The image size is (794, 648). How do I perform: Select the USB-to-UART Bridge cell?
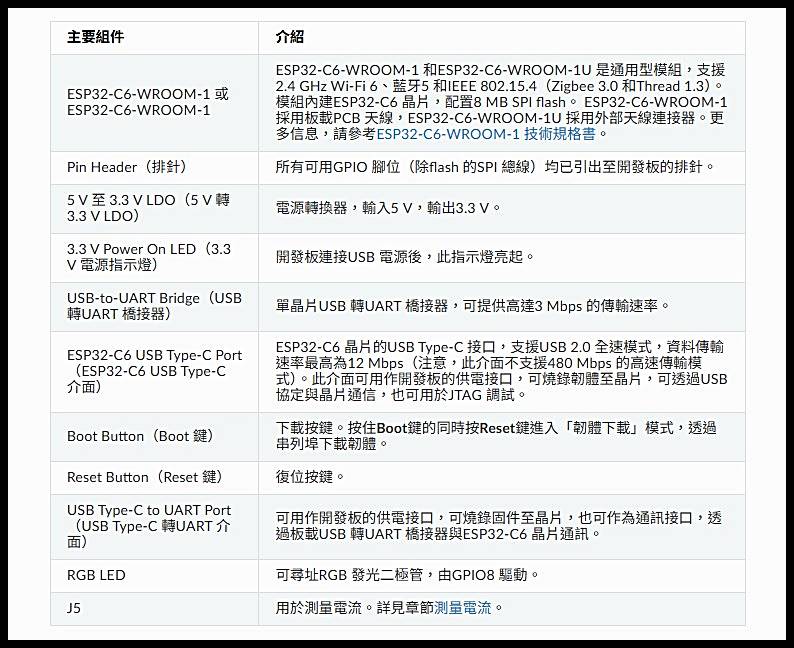154,306
